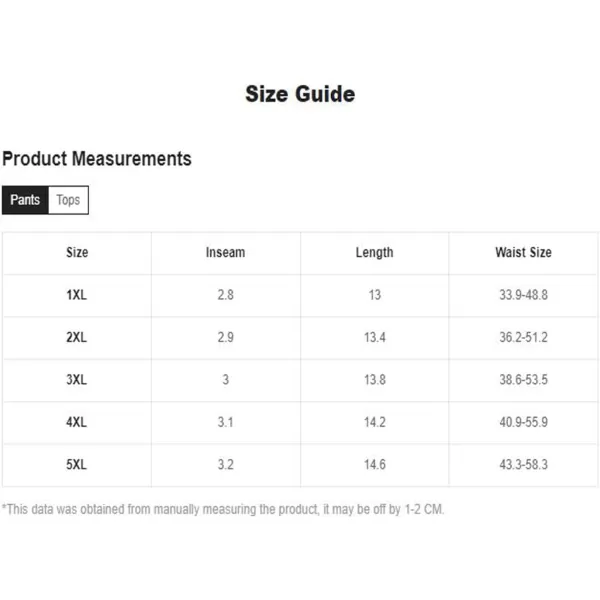
Task: Click the 2.8 inseam value cell
Action: pyautogui.click(x=225, y=295)
